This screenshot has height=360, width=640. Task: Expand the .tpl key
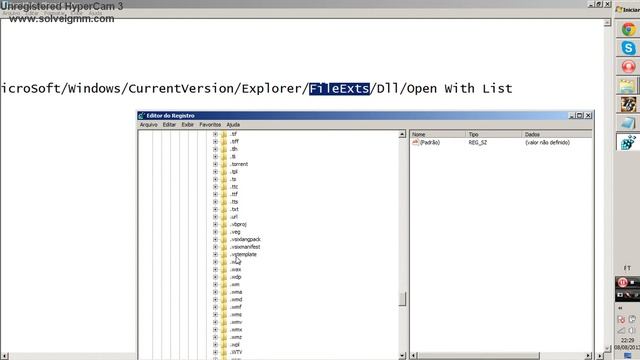tap(215, 172)
